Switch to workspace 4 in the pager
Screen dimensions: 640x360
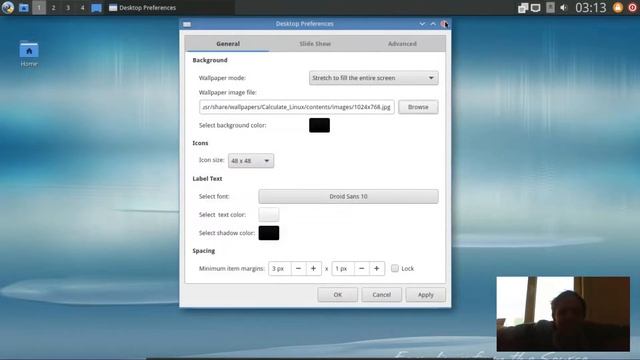pos(82,8)
